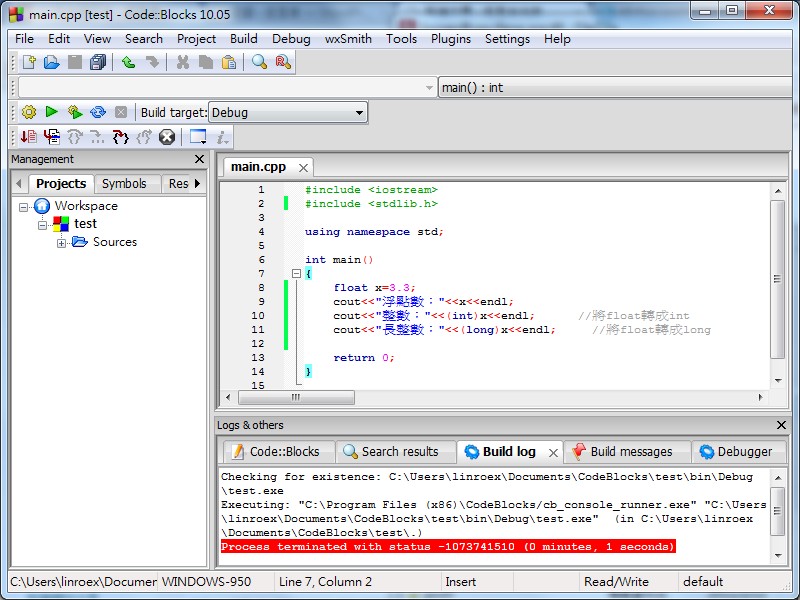Build and run icon

75,112
